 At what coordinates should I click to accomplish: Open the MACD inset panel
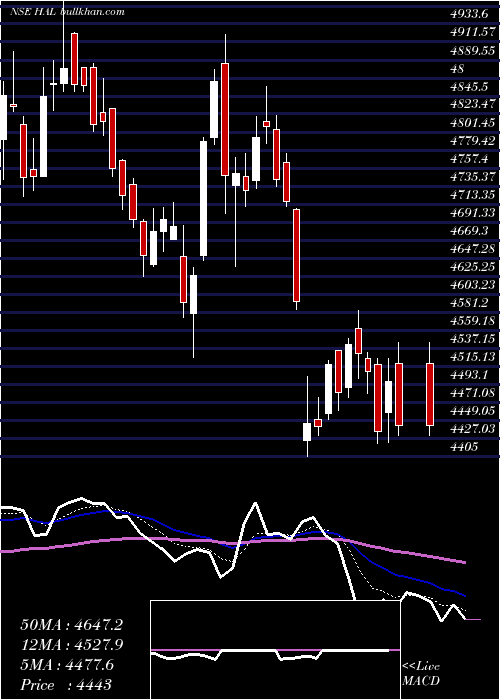[x=275, y=650]
